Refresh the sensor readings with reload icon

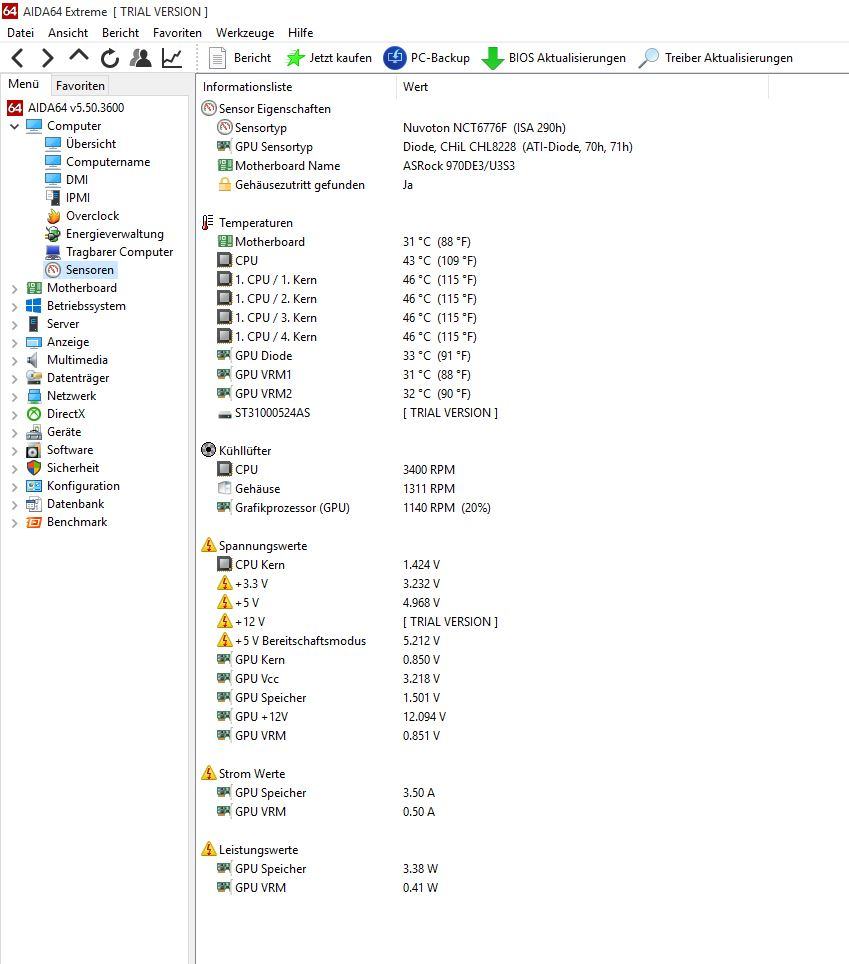tap(110, 58)
